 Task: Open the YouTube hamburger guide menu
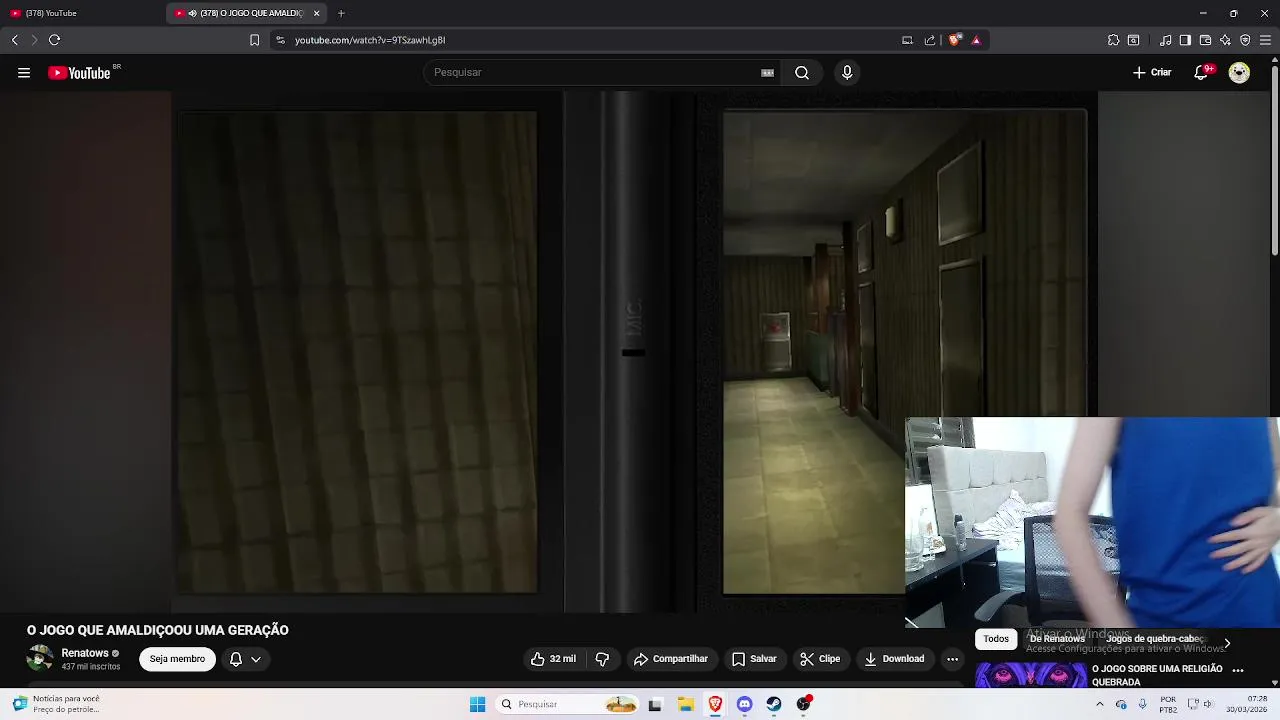point(24,72)
